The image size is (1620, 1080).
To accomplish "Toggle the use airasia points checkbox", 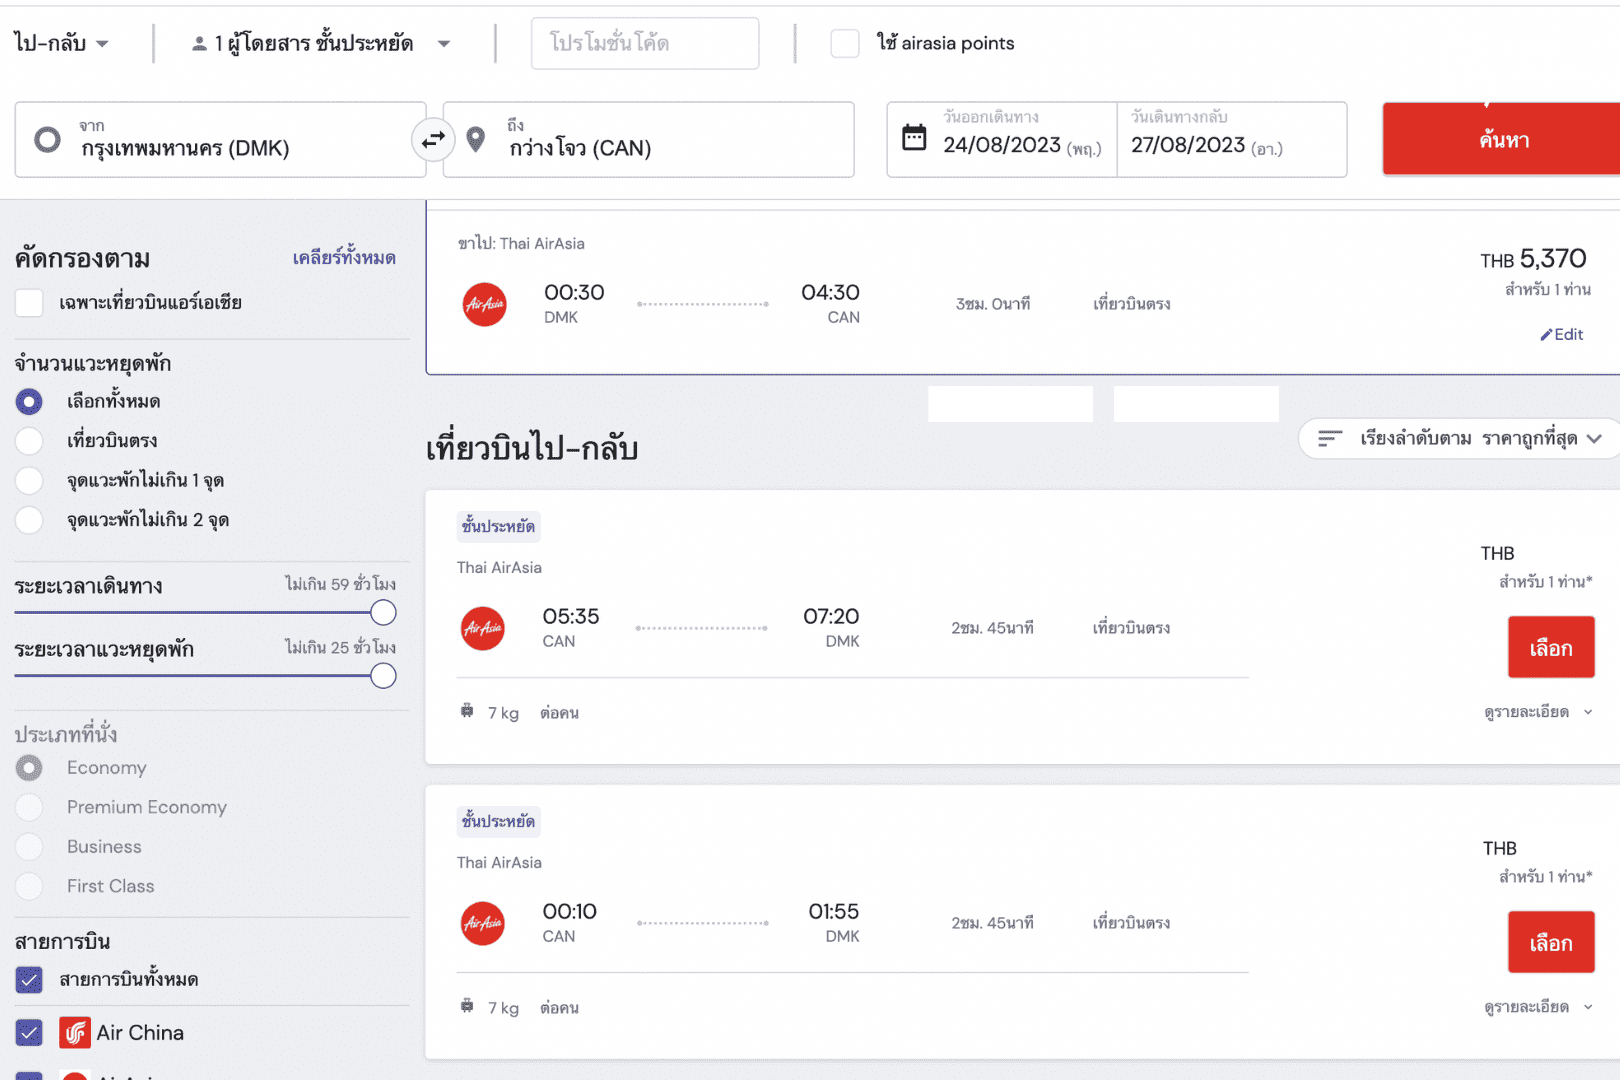I will click(845, 43).
